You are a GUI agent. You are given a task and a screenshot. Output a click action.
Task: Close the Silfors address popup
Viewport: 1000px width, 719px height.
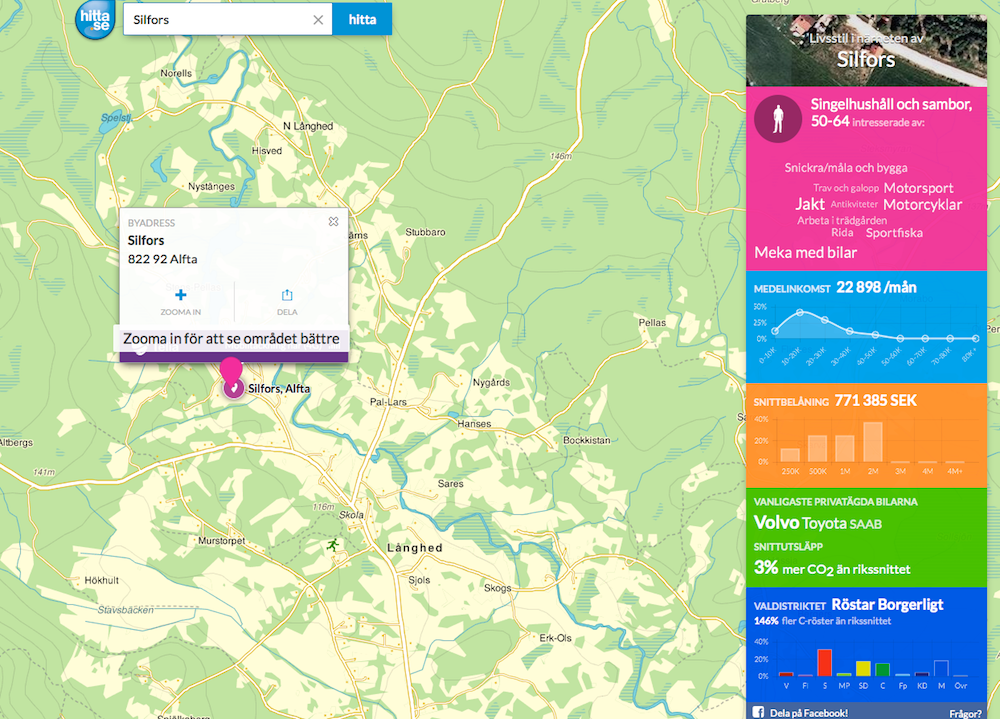(x=333, y=222)
